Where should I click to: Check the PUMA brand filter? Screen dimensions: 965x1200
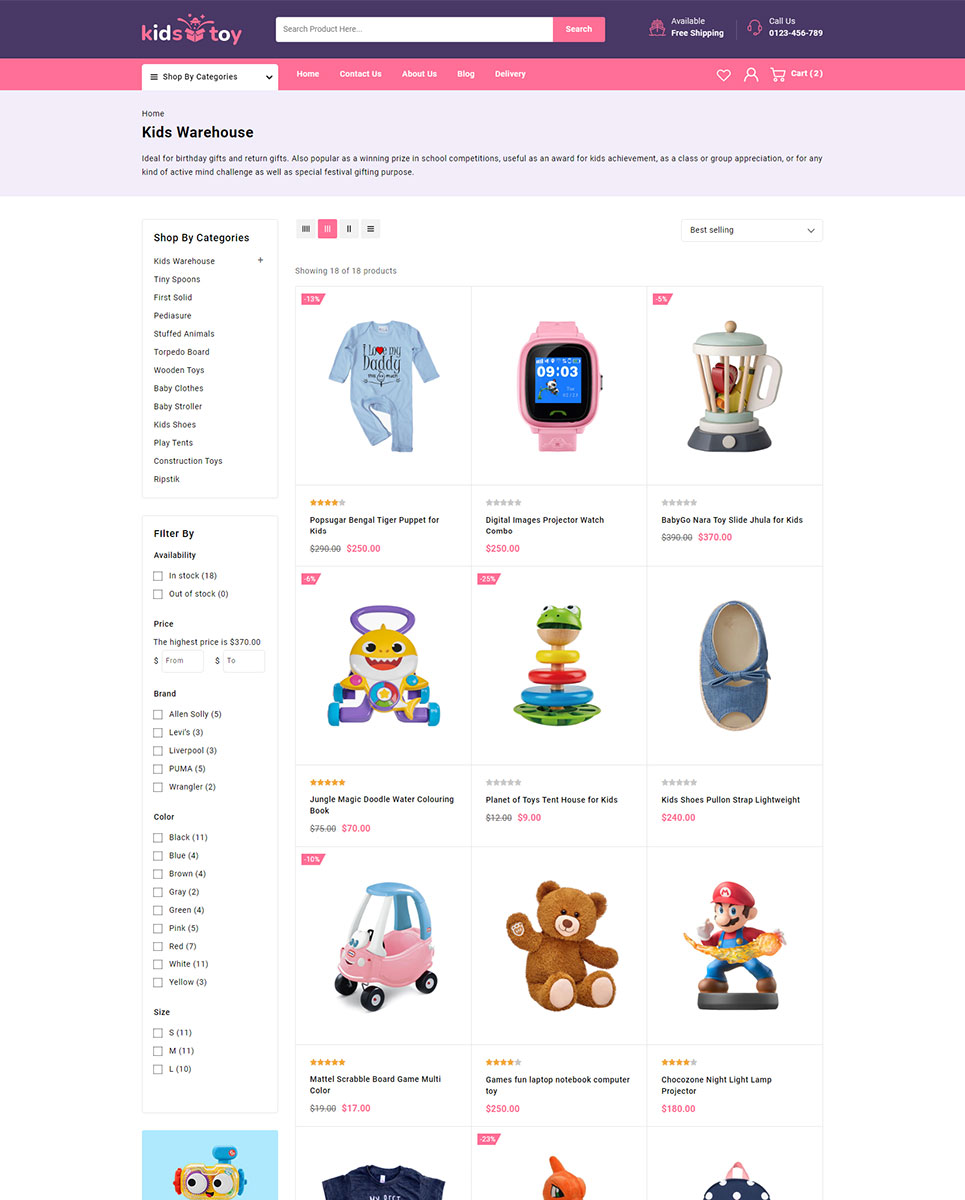(158, 769)
